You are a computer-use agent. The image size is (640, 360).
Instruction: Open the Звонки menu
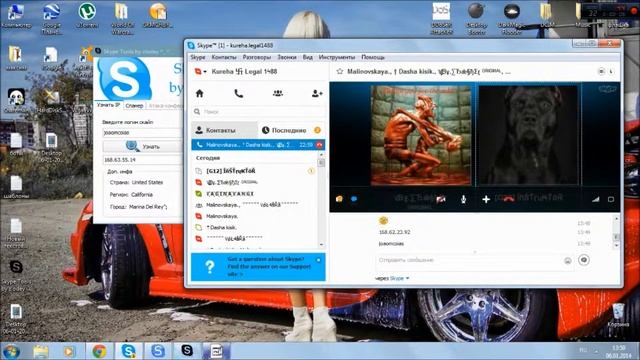click(287, 57)
